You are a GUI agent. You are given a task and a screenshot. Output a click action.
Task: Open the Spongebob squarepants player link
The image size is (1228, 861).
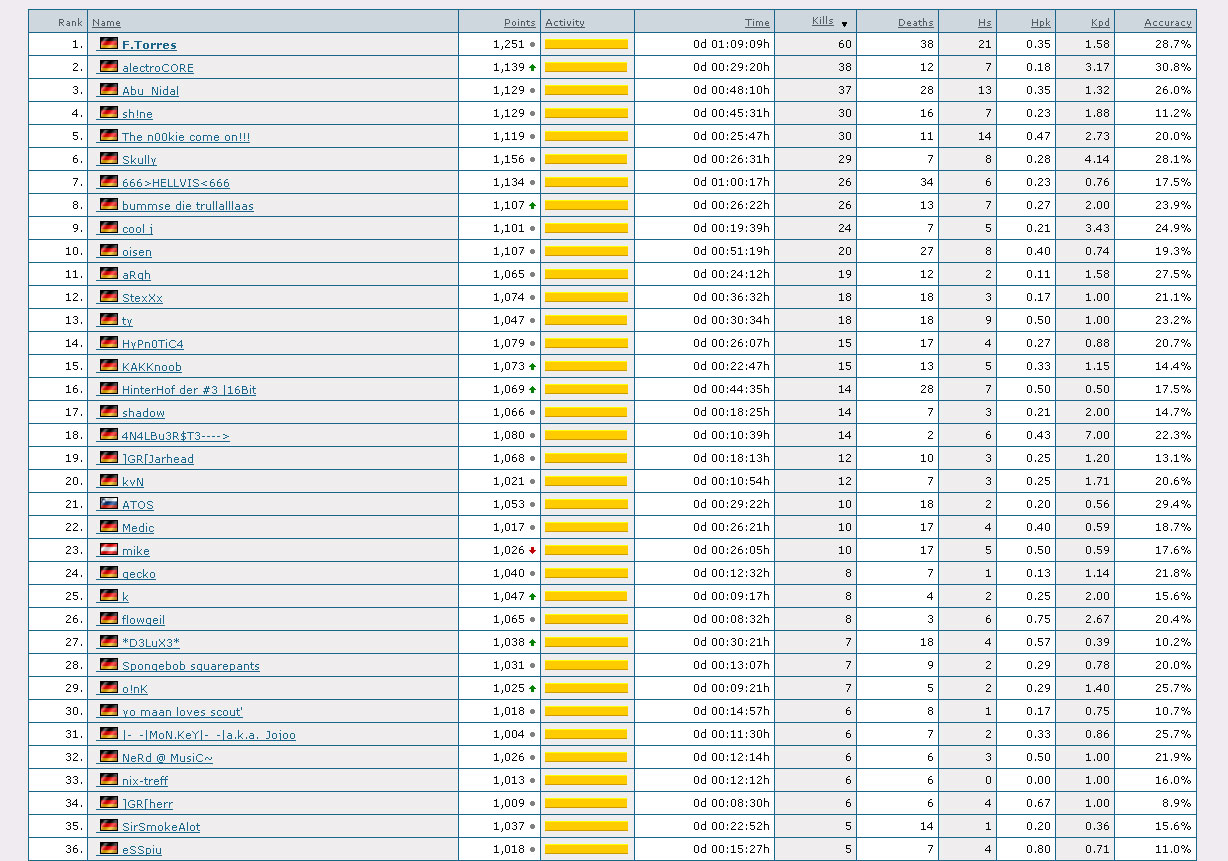pyautogui.click(x=190, y=666)
